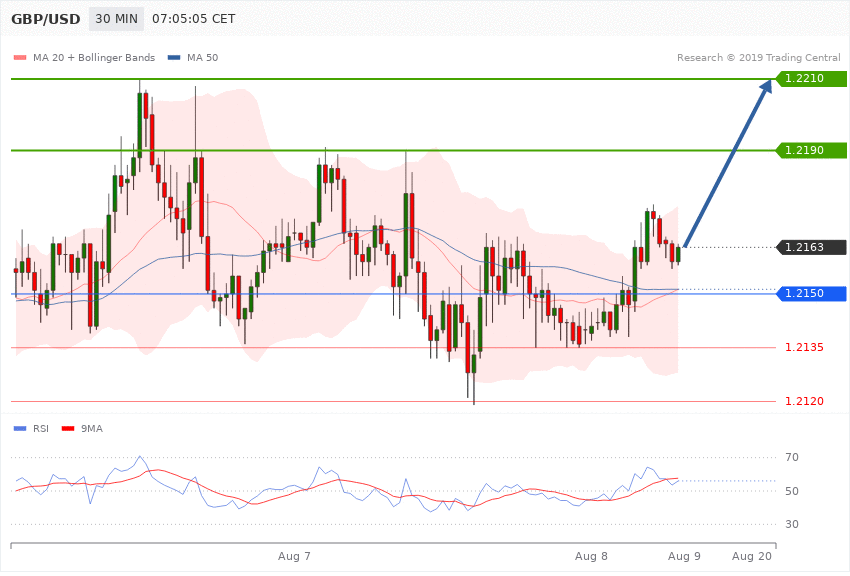Click the red 9MA legend swatch
This screenshot has height=576, width=850.
(x=68, y=429)
